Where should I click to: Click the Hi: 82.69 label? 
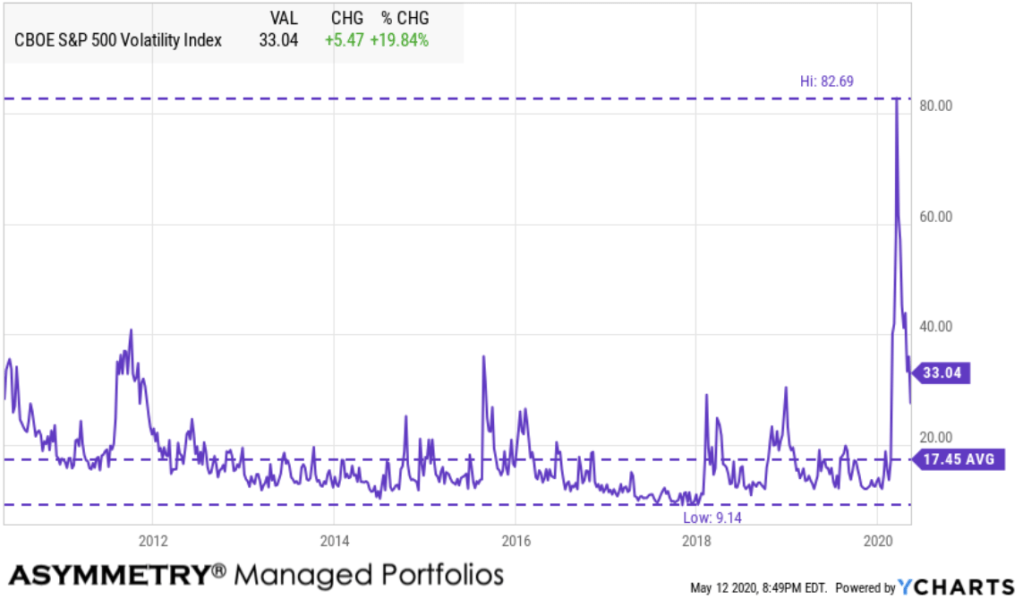[827, 81]
